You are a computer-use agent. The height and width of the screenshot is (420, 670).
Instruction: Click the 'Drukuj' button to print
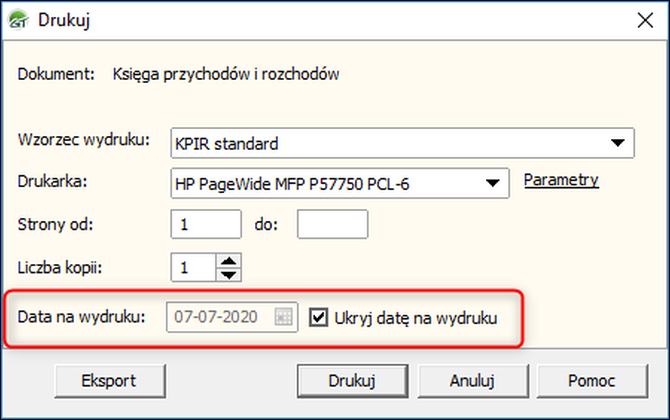(353, 381)
